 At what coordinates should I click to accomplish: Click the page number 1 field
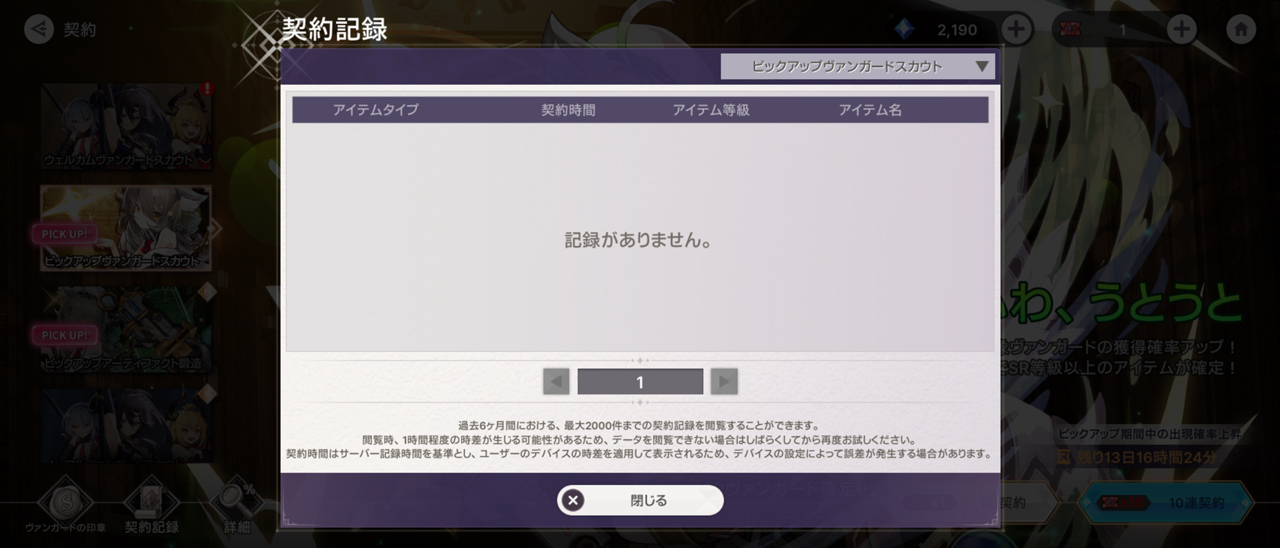coord(640,381)
